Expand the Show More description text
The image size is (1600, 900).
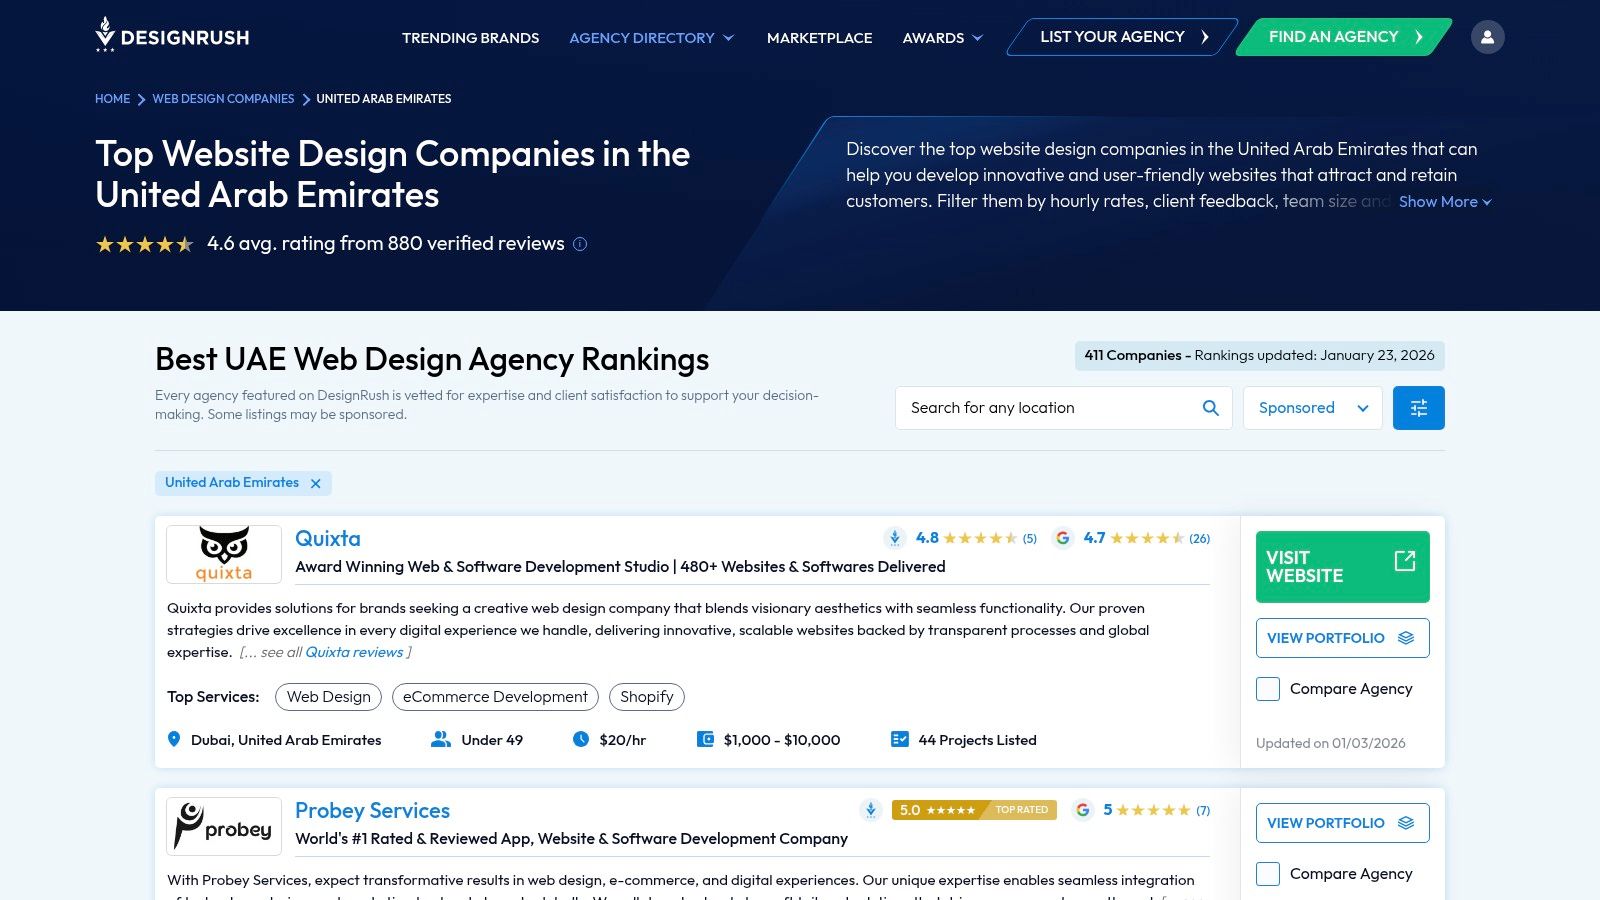pos(1443,201)
